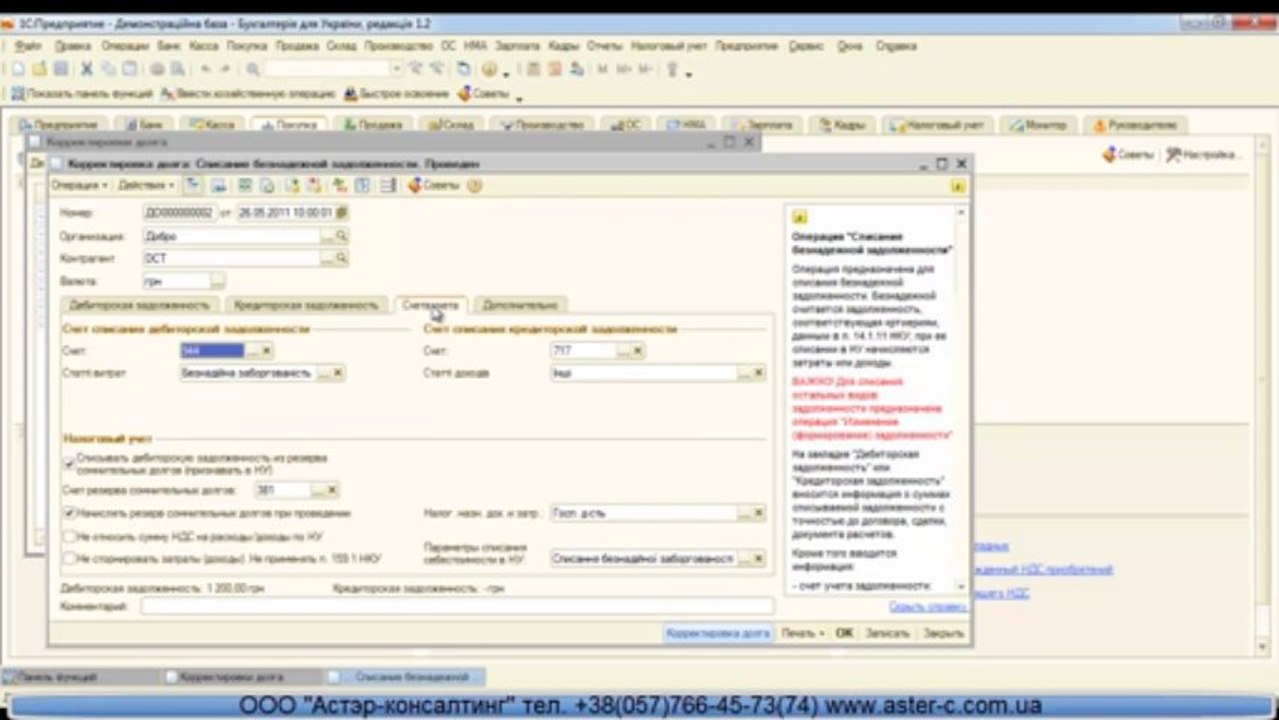Open selection for 'Списание безнадійної заборгованості' parameter
1279x720 pixels.
coord(745,558)
